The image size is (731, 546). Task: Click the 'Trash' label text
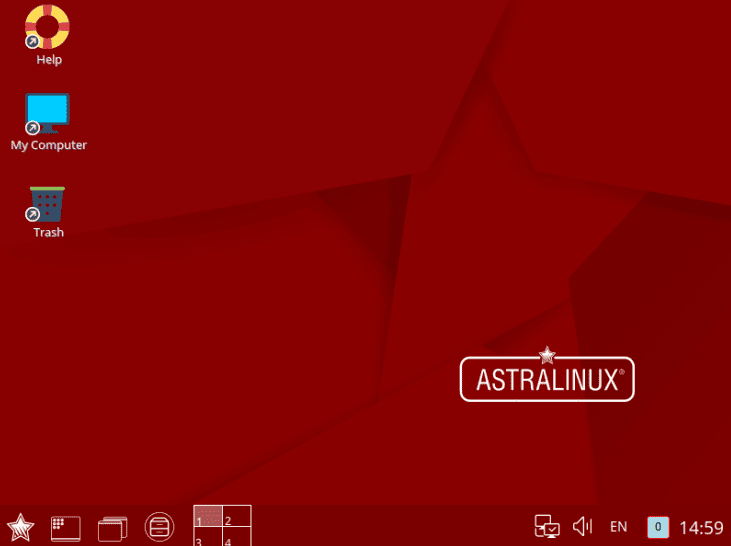[48, 232]
